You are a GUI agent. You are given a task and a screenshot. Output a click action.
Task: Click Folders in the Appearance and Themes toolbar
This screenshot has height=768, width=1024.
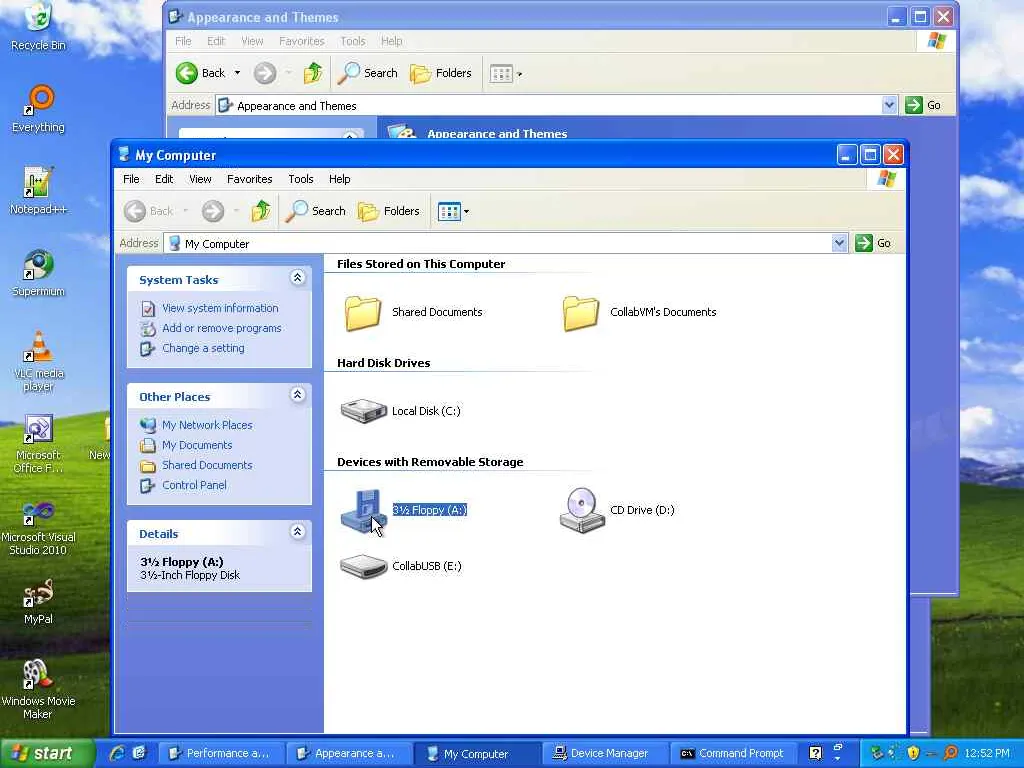coord(441,73)
